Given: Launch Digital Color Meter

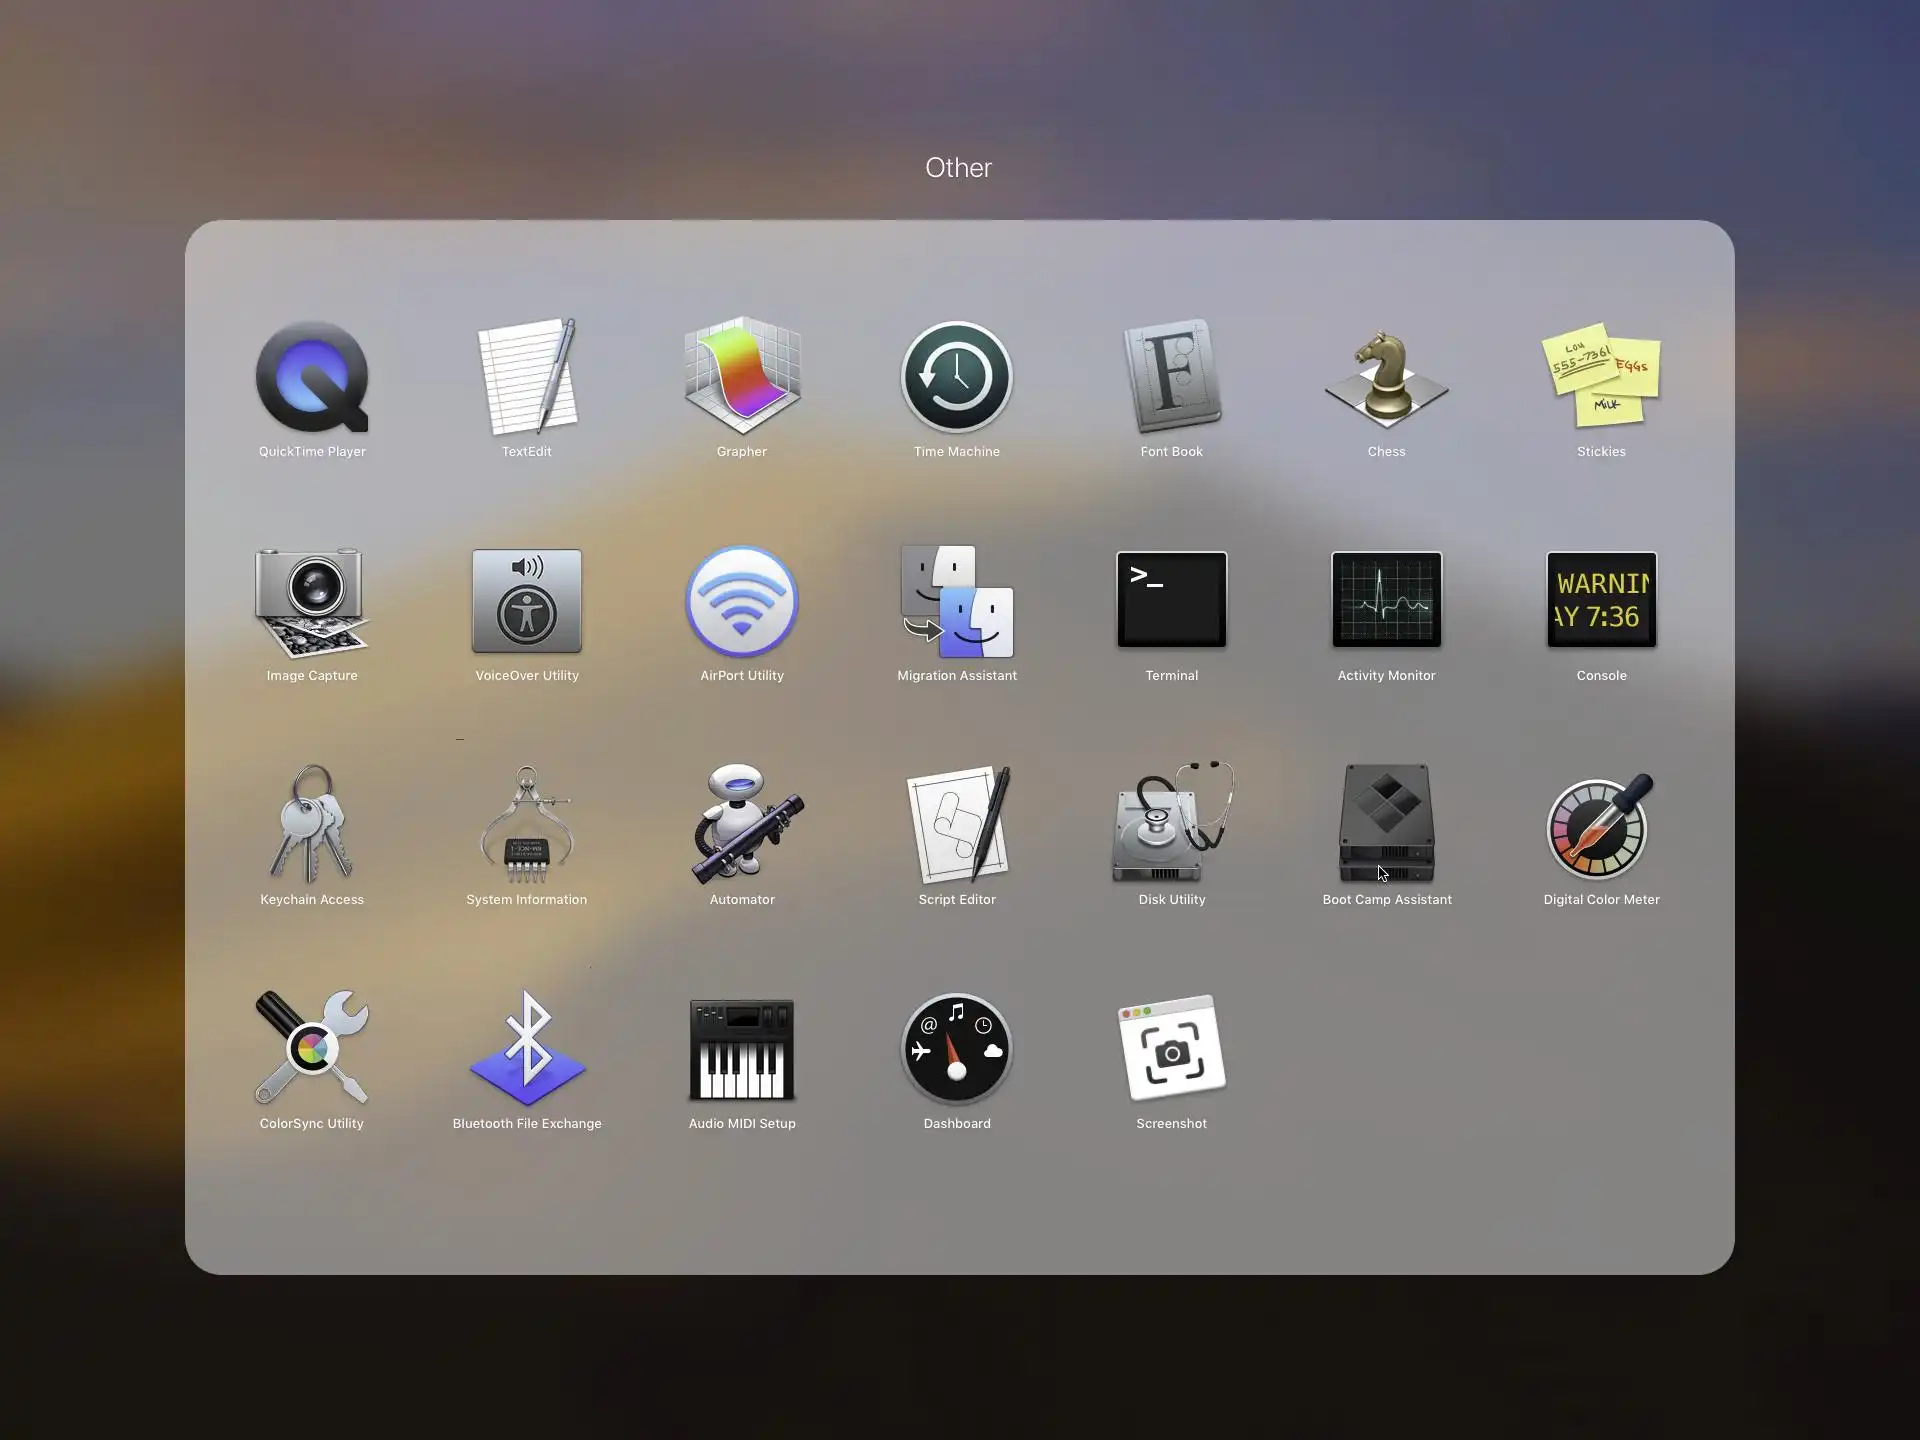Looking at the screenshot, I should 1601,824.
